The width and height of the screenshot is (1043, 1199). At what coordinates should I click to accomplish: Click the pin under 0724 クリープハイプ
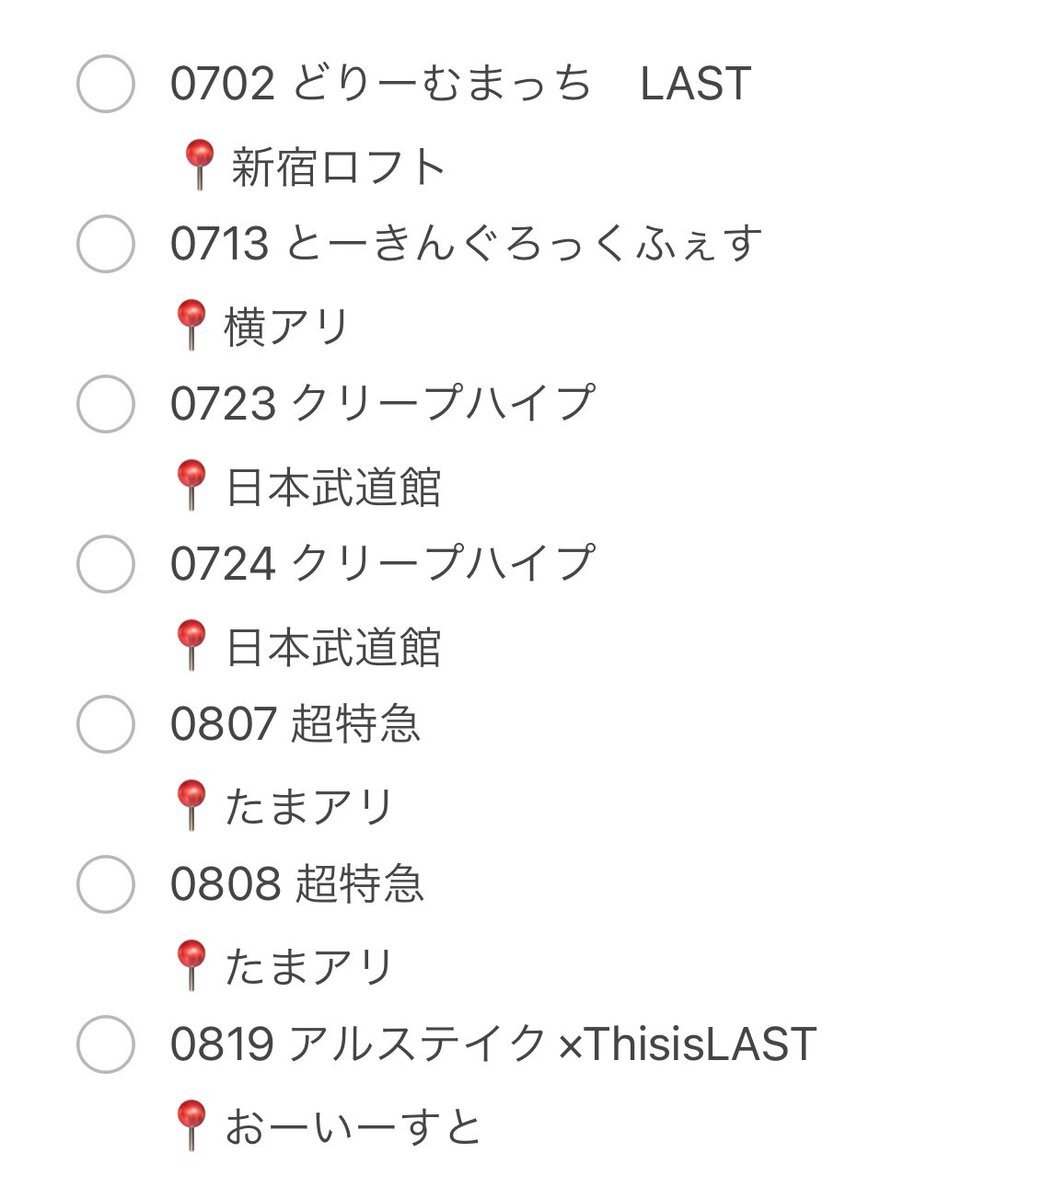(x=191, y=645)
